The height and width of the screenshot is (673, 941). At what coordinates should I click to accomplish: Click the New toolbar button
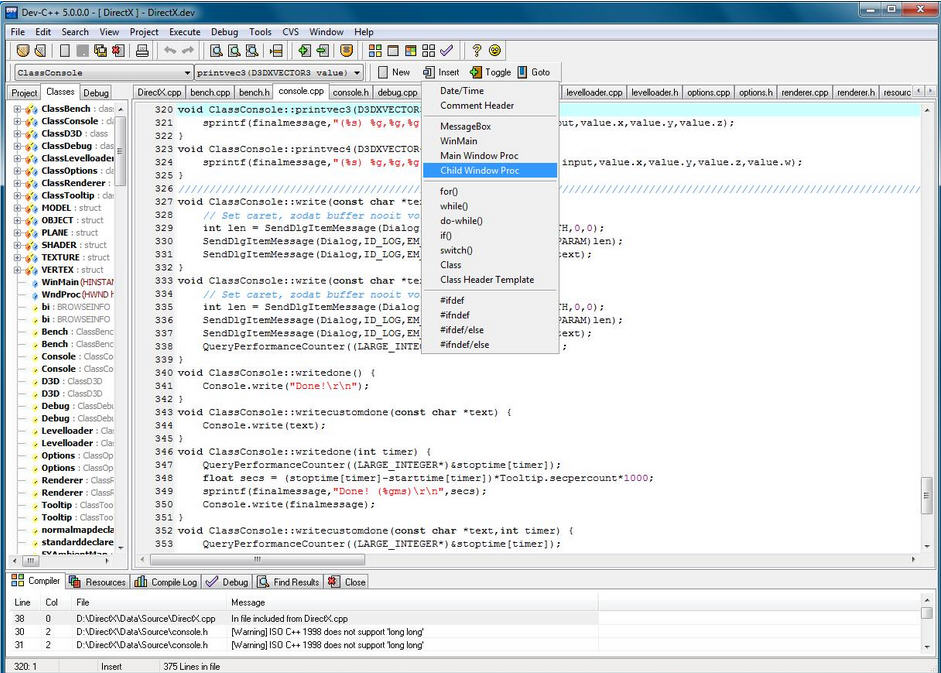[392, 72]
